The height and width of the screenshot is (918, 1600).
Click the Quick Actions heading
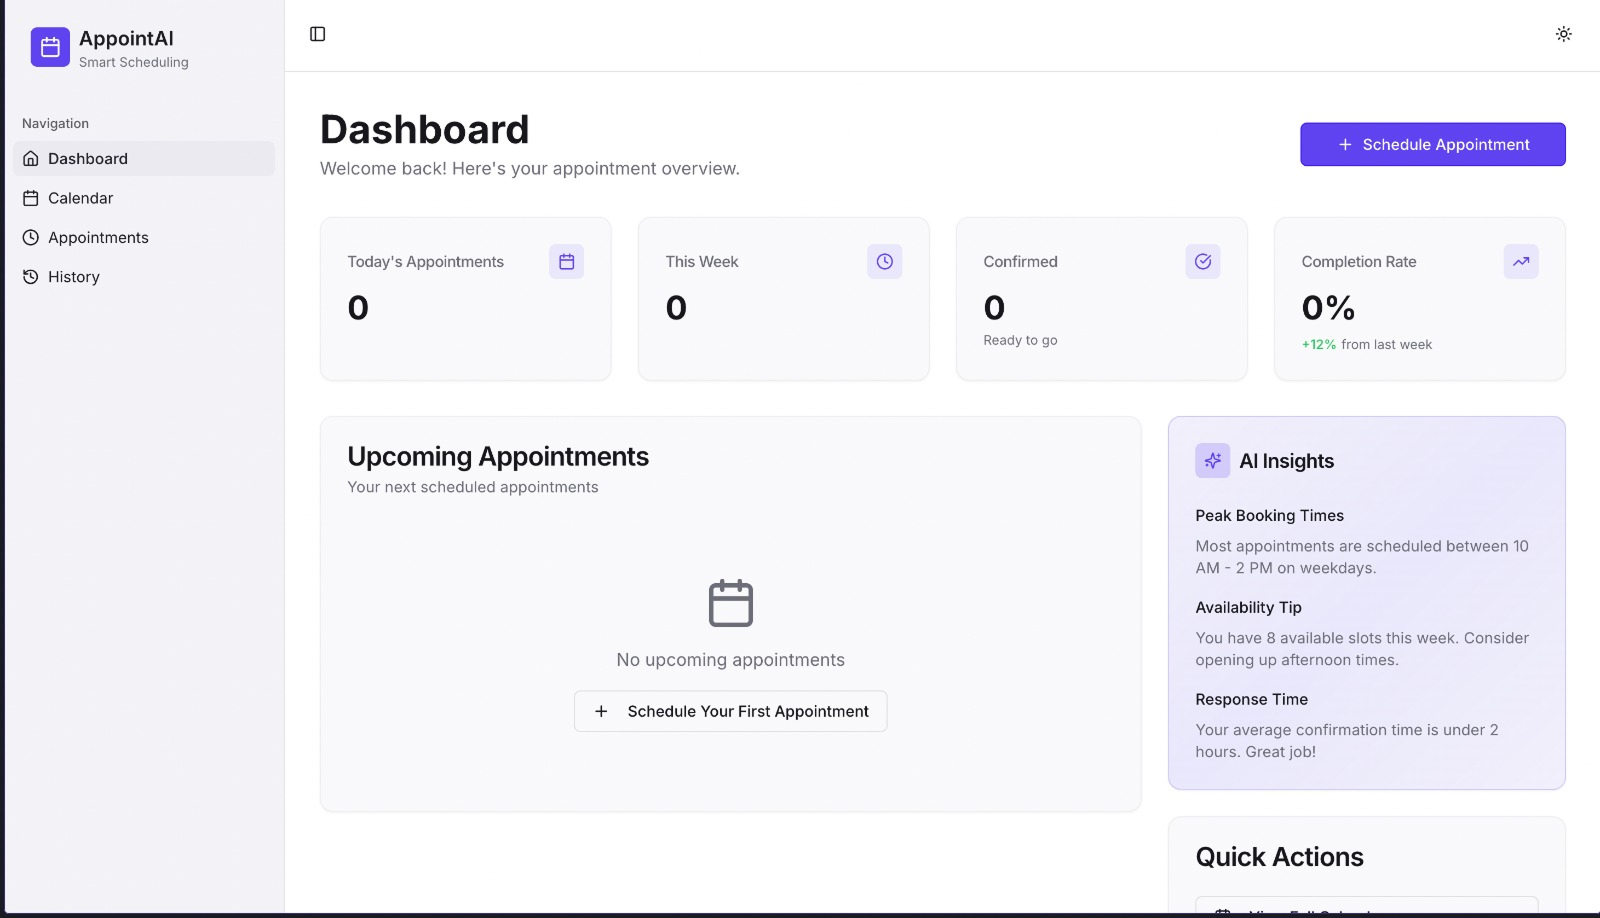pyautogui.click(x=1279, y=857)
